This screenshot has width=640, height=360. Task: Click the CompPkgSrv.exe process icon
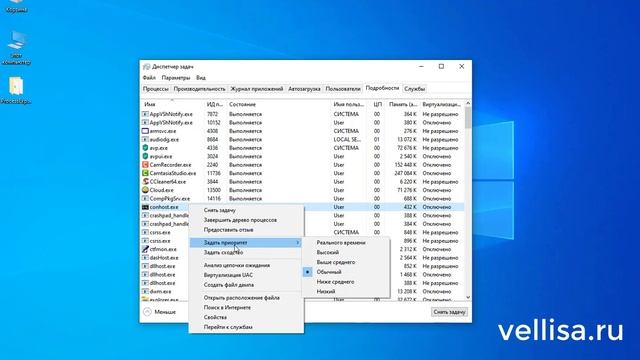point(145,198)
